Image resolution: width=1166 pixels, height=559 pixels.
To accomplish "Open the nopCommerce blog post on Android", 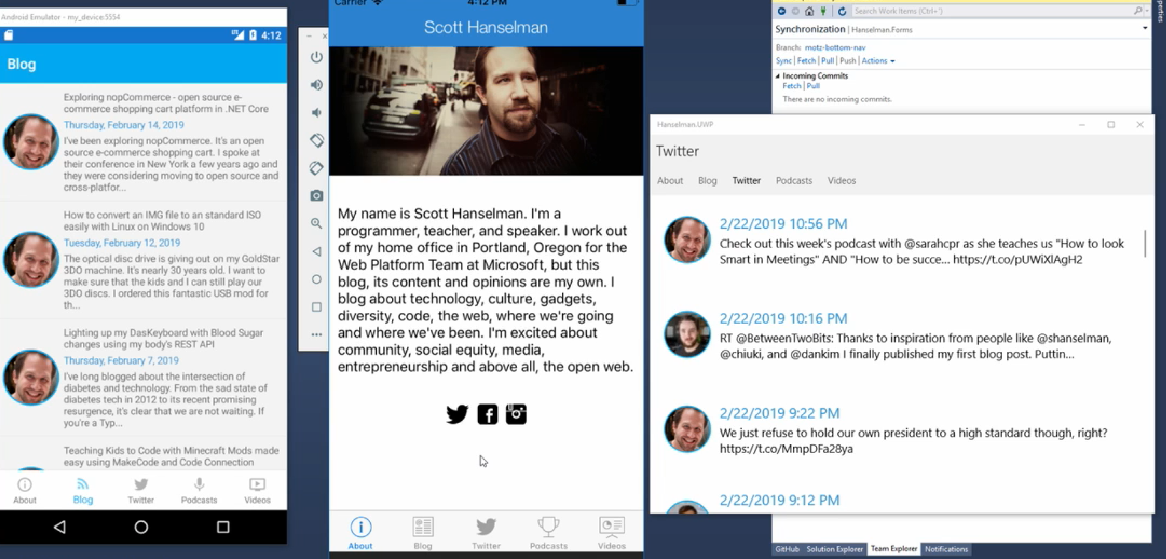I will tap(143, 142).
